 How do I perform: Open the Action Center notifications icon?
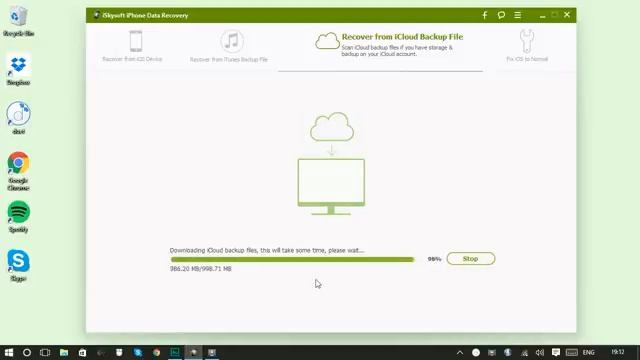556,352
